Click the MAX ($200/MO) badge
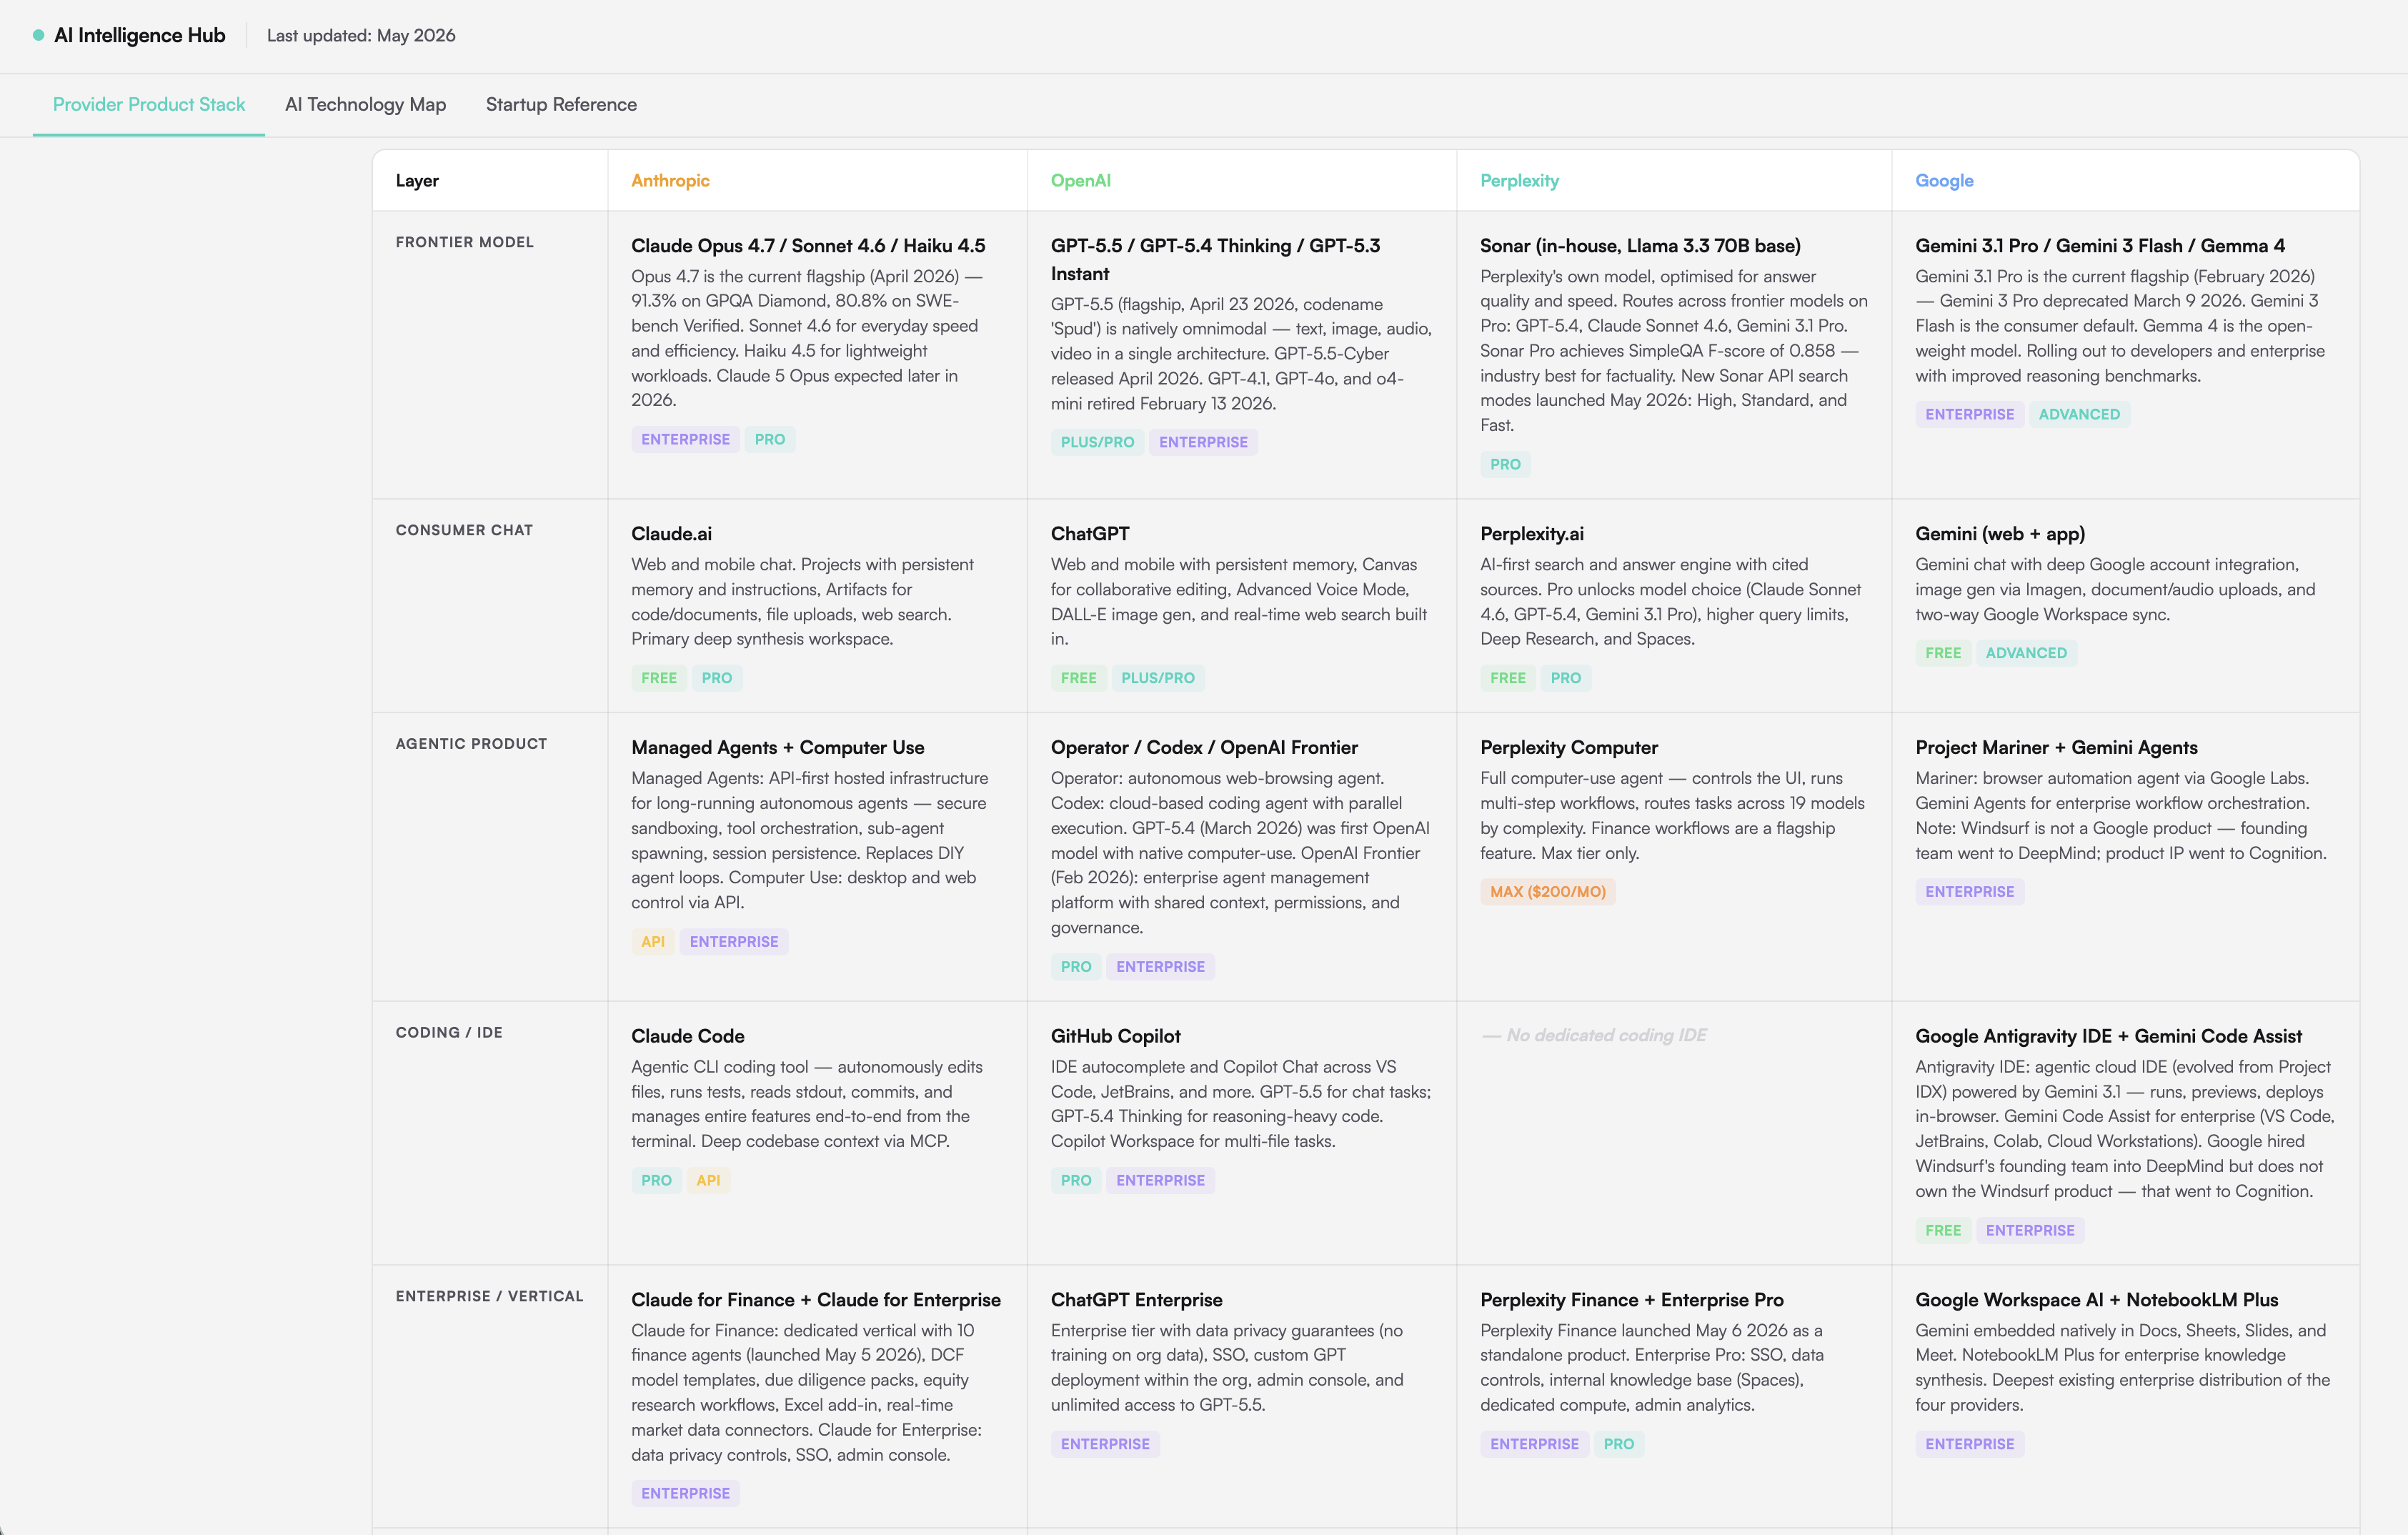 click(x=1547, y=891)
